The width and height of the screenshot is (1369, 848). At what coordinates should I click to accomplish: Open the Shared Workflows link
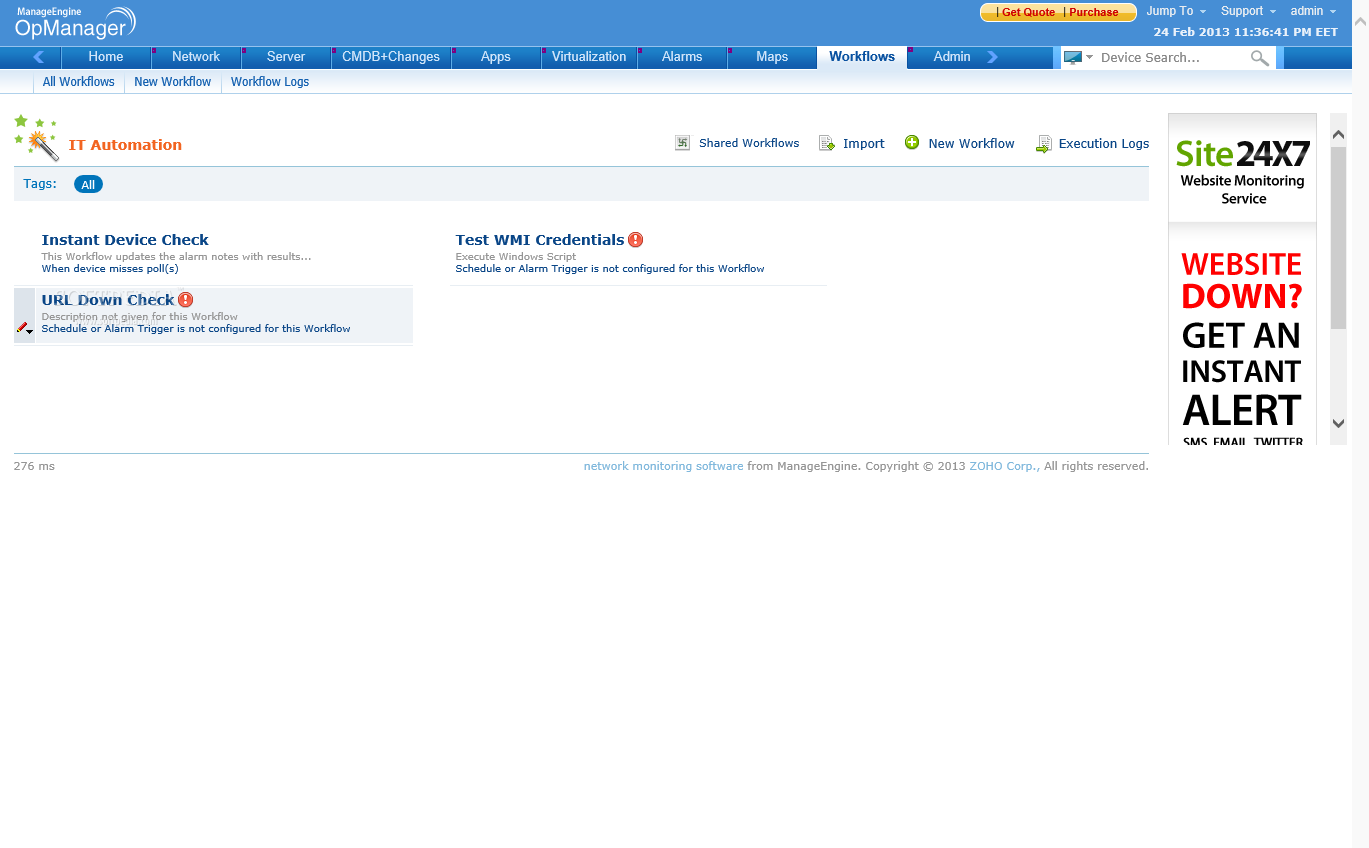click(x=749, y=143)
